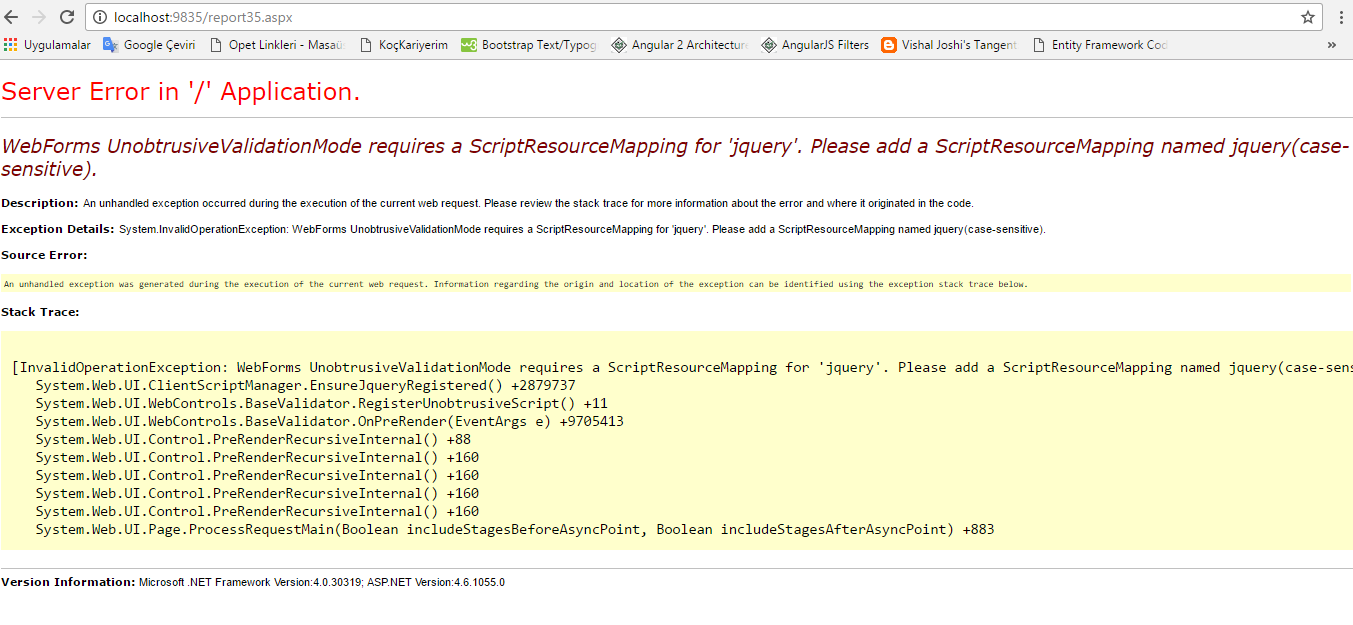Click the Page.ProcessRequestMain stack trace line

click(515, 529)
